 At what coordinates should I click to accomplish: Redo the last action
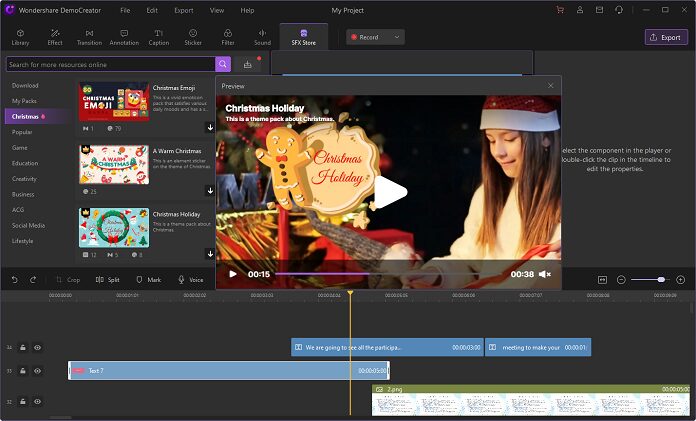coord(33,280)
